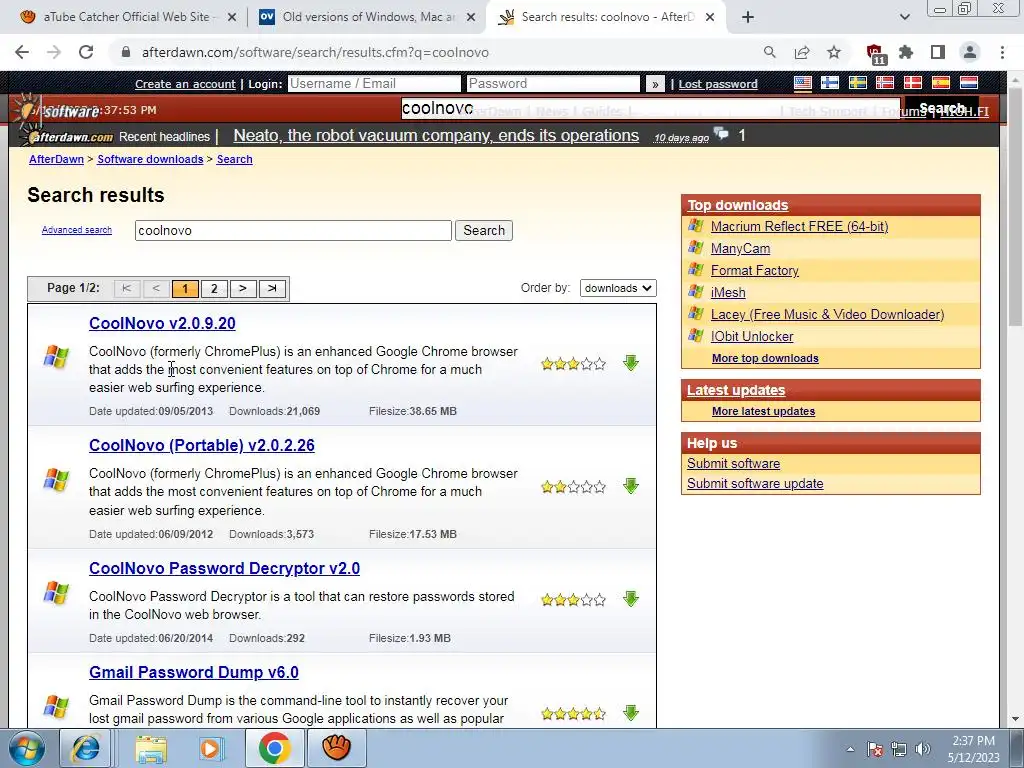
Task: Jump to the last results page
Action: (272, 289)
